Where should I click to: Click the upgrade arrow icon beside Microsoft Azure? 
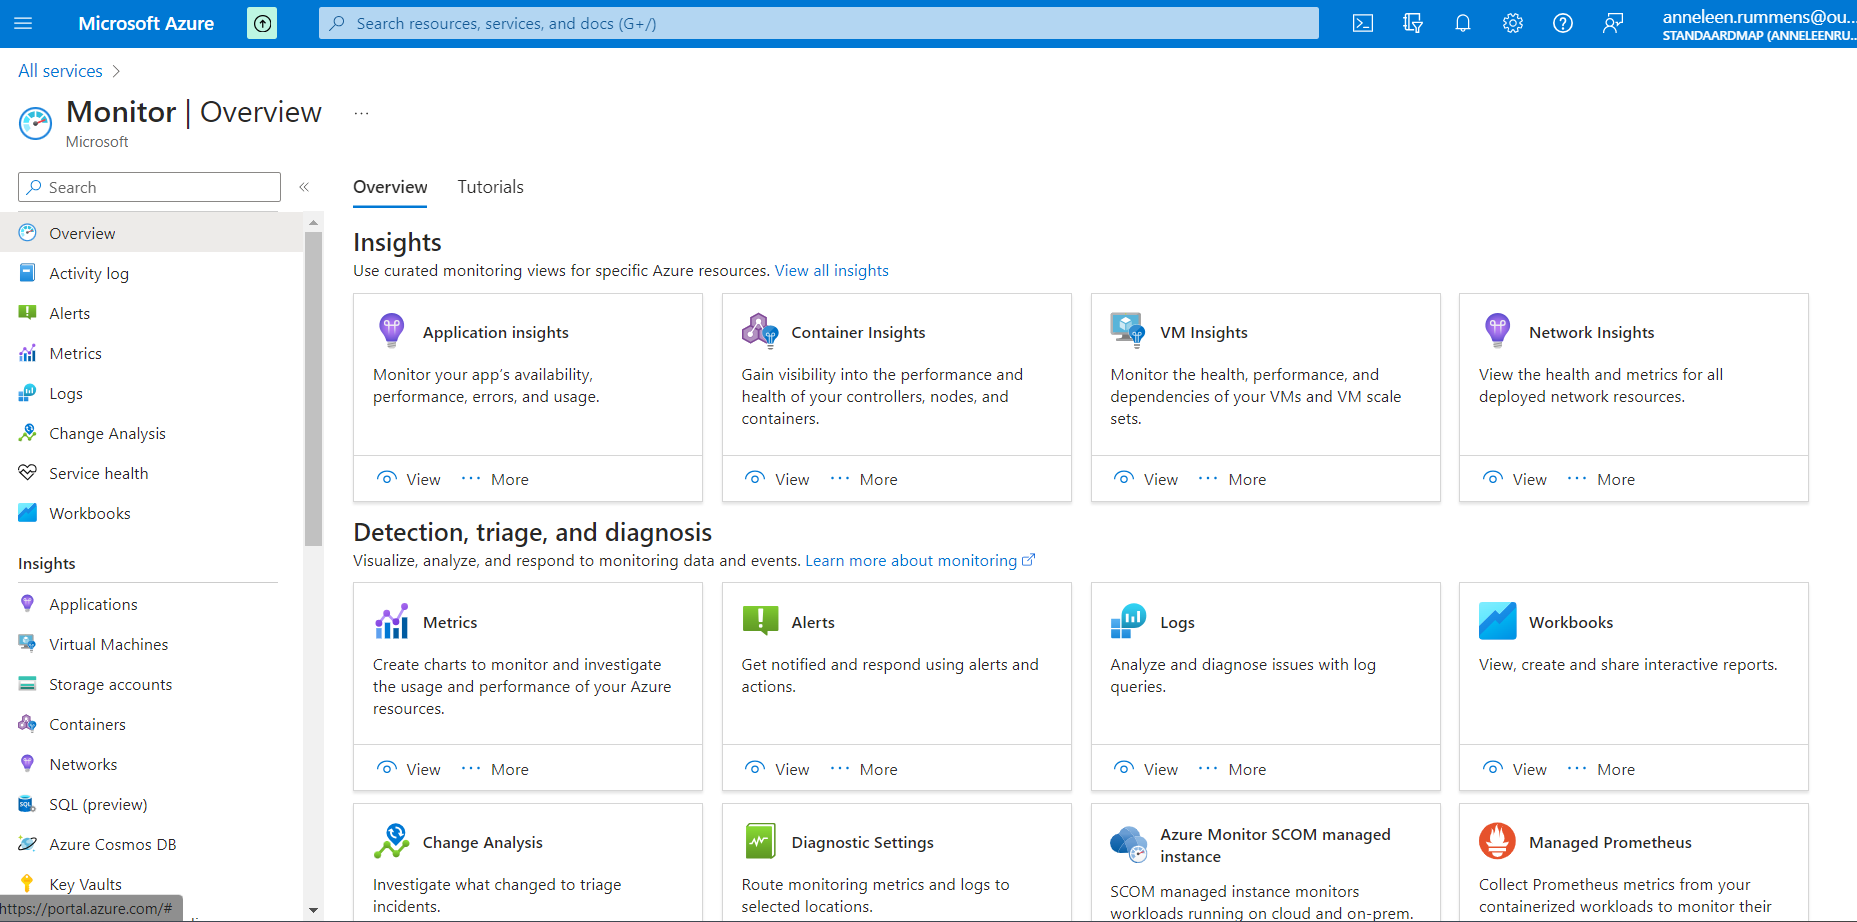click(x=262, y=23)
